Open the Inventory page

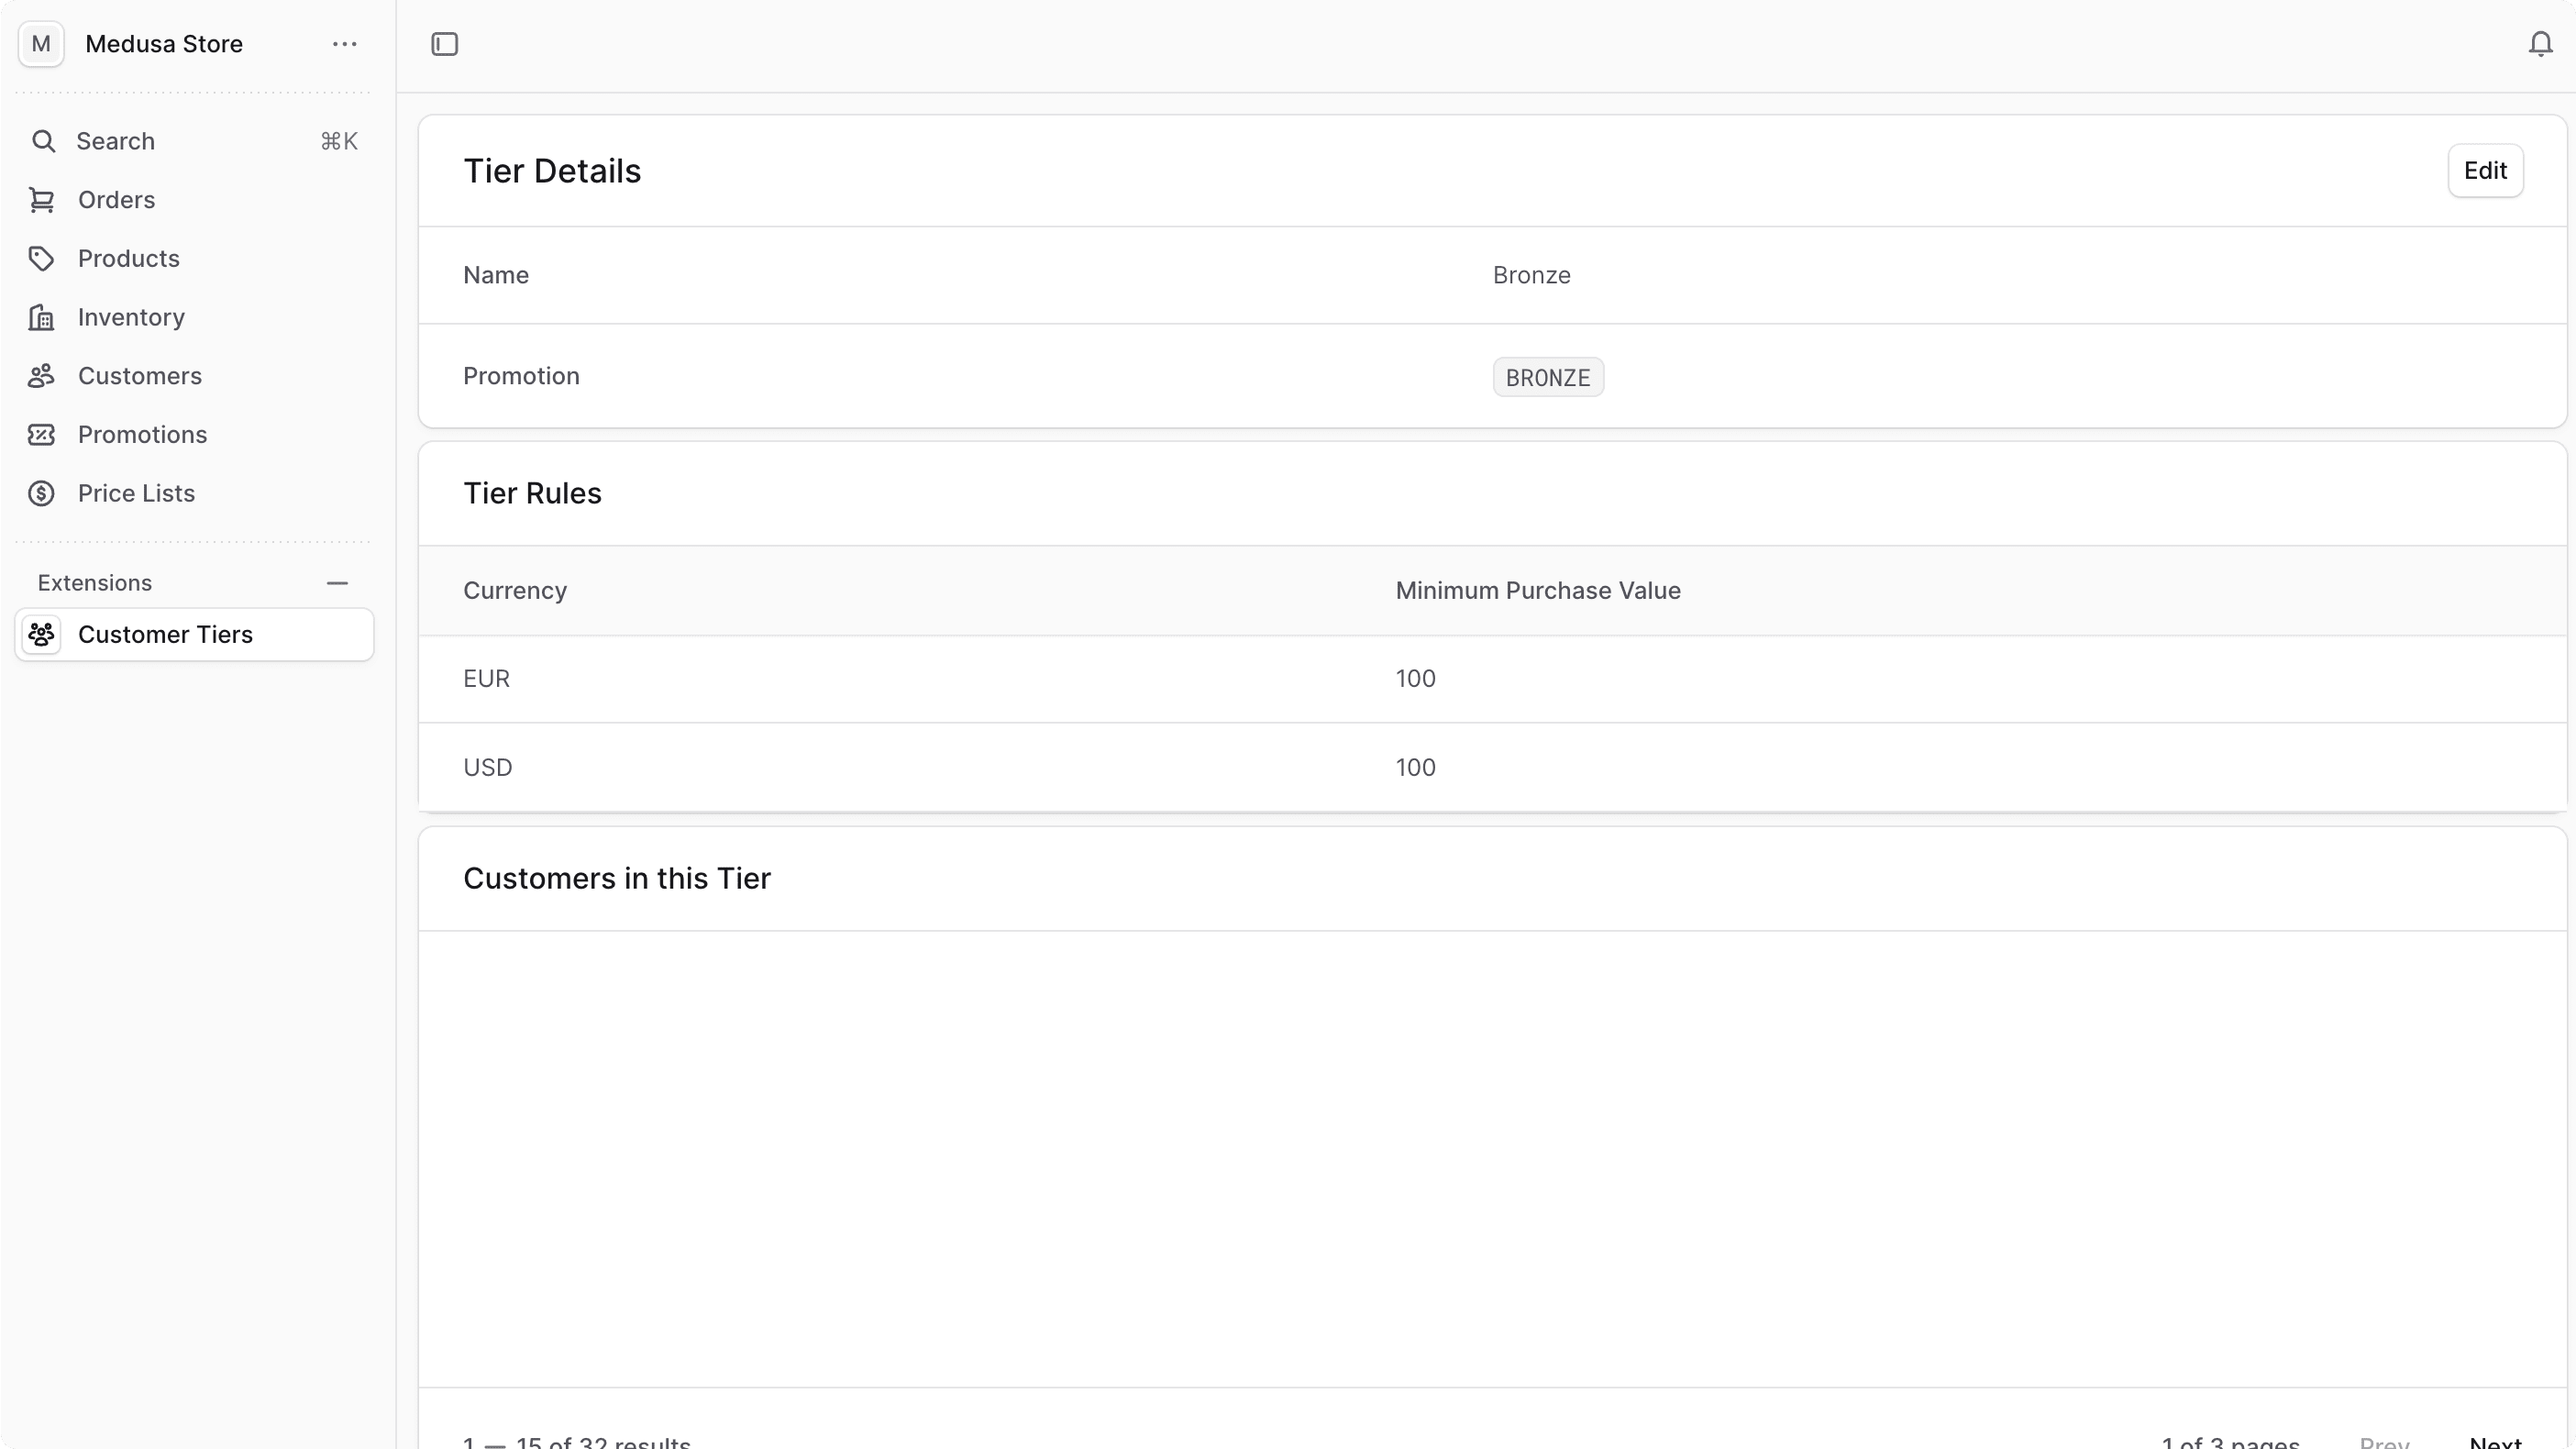coord(132,317)
